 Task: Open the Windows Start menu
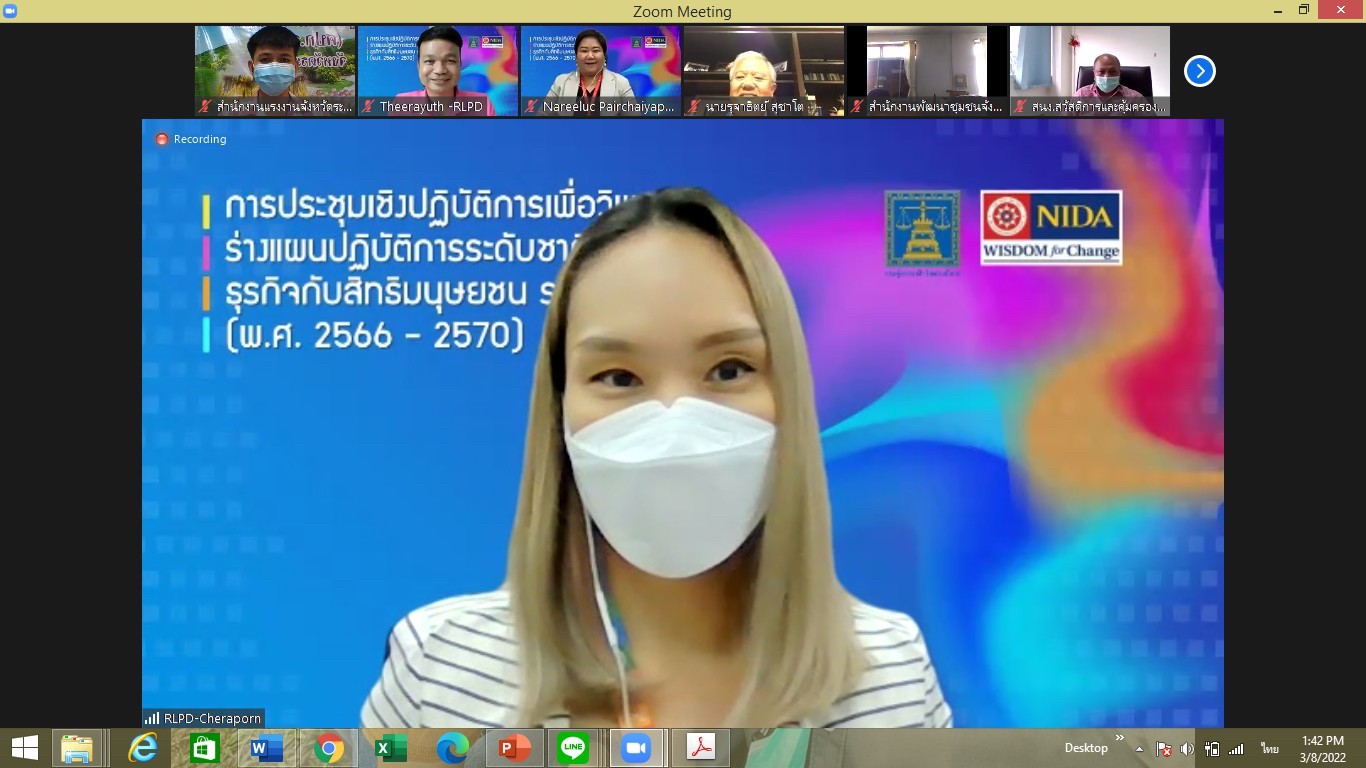pyautogui.click(x=25, y=748)
